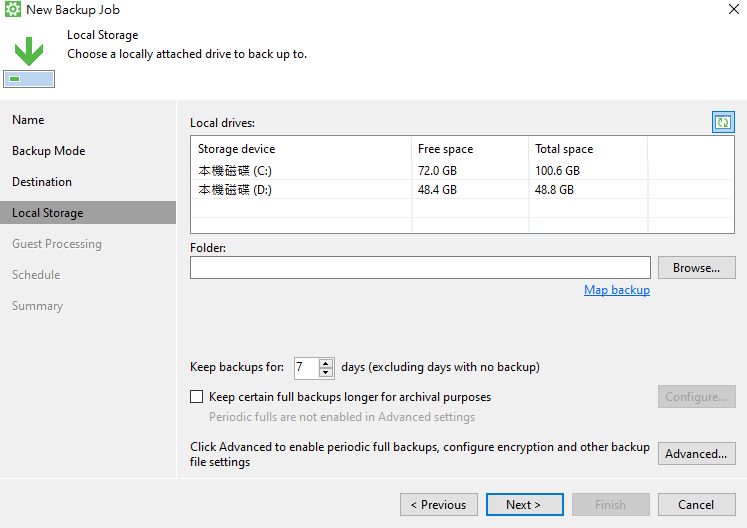Click Next to continue the wizard
Image resolution: width=747 pixels, height=528 pixels.
(524, 505)
